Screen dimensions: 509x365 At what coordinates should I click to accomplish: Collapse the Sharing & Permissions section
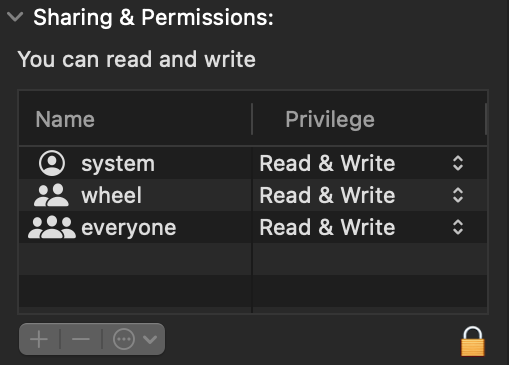coord(15,17)
